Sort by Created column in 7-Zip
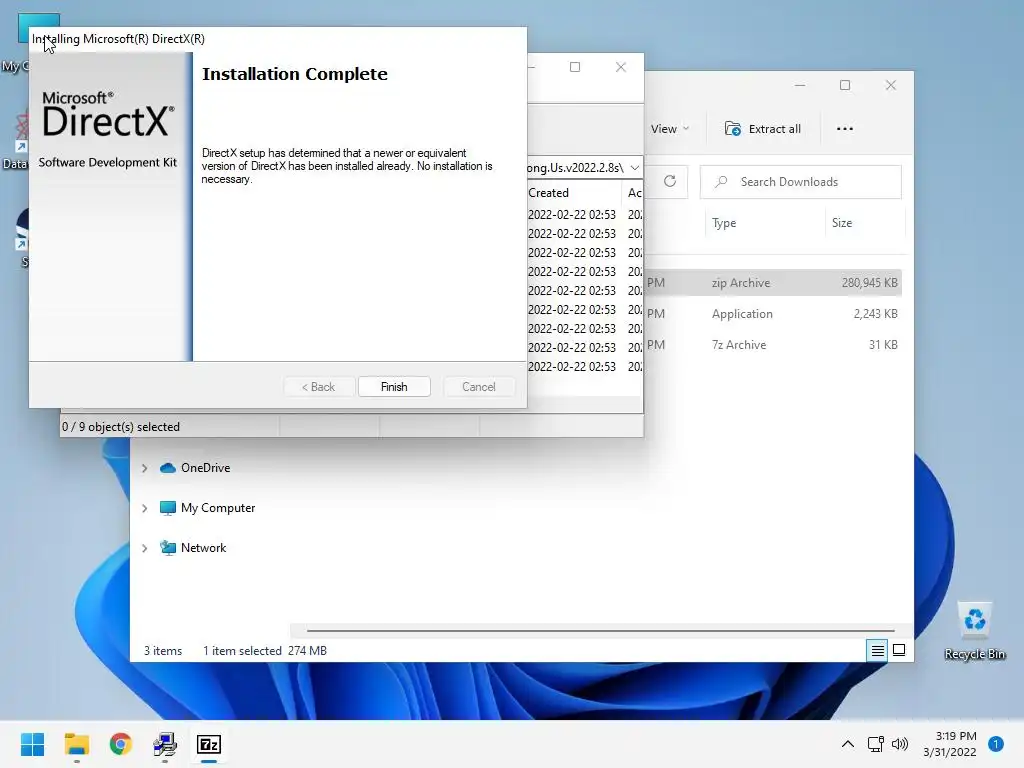The image size is (1024, 768). click(548, 193)
